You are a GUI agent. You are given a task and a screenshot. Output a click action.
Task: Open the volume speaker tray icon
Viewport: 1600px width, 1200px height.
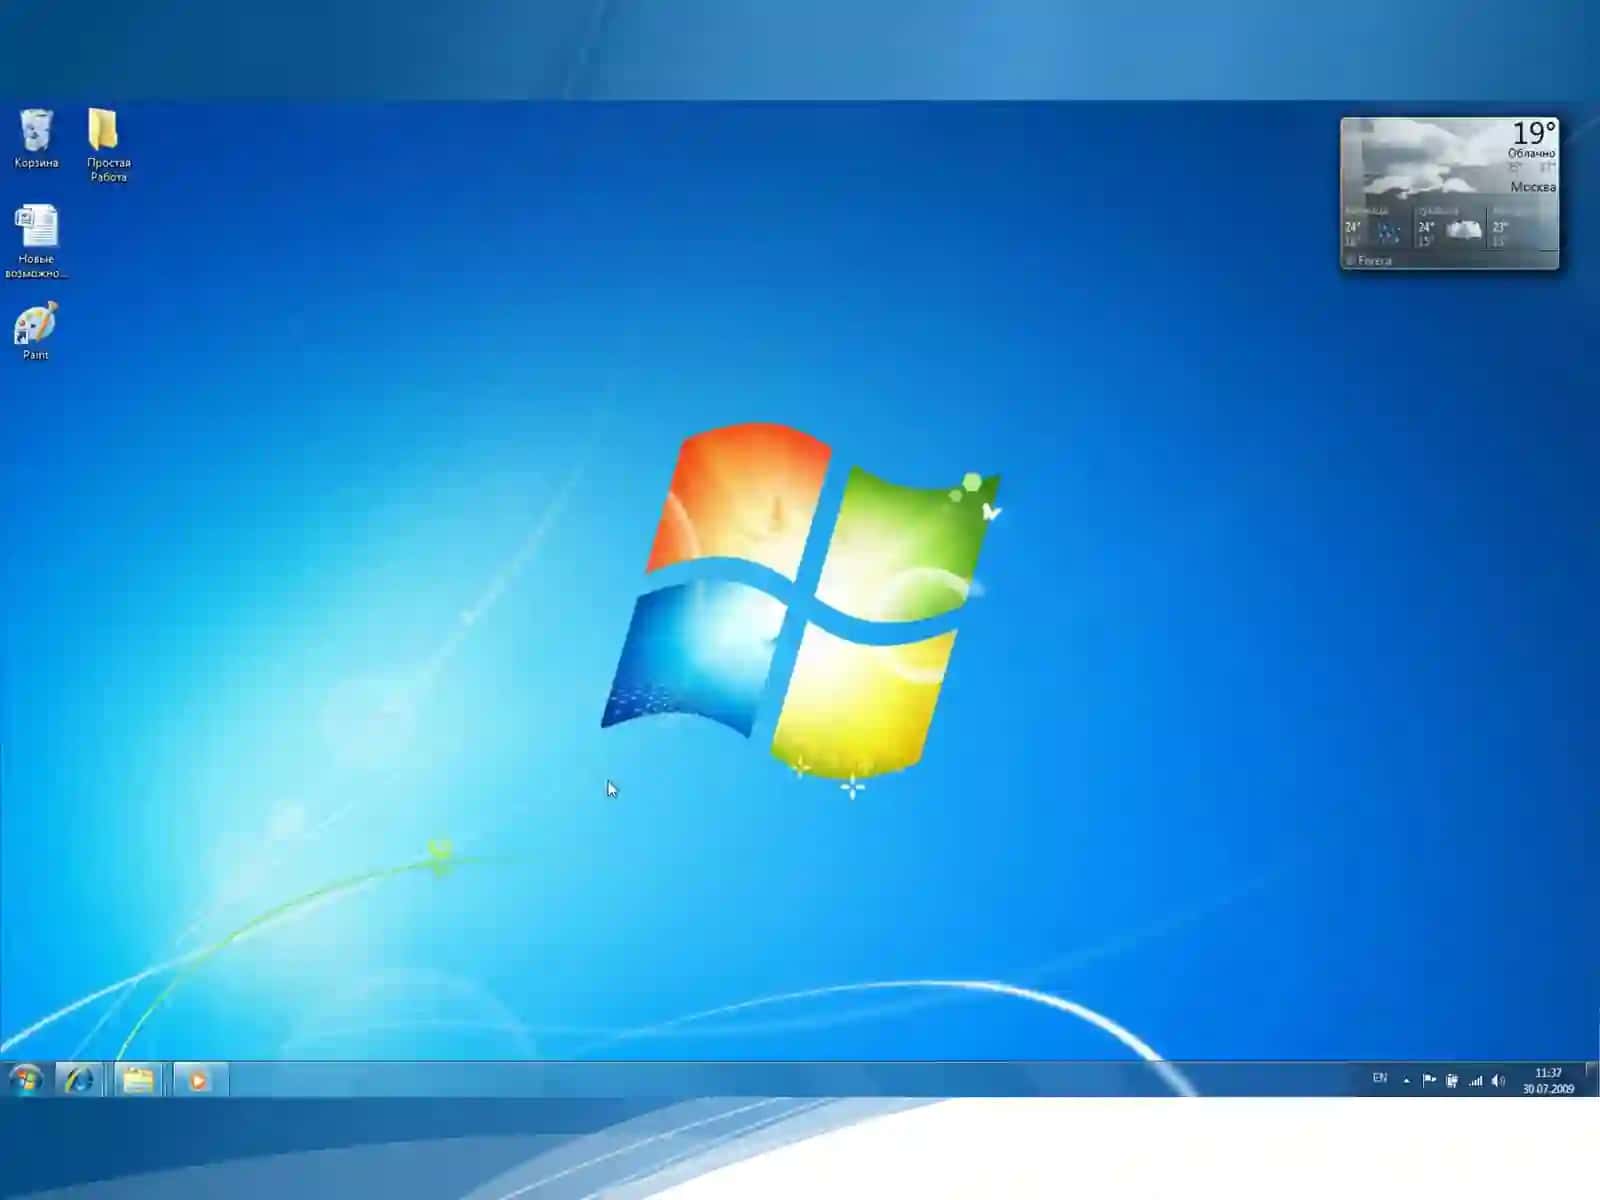1498,1080
